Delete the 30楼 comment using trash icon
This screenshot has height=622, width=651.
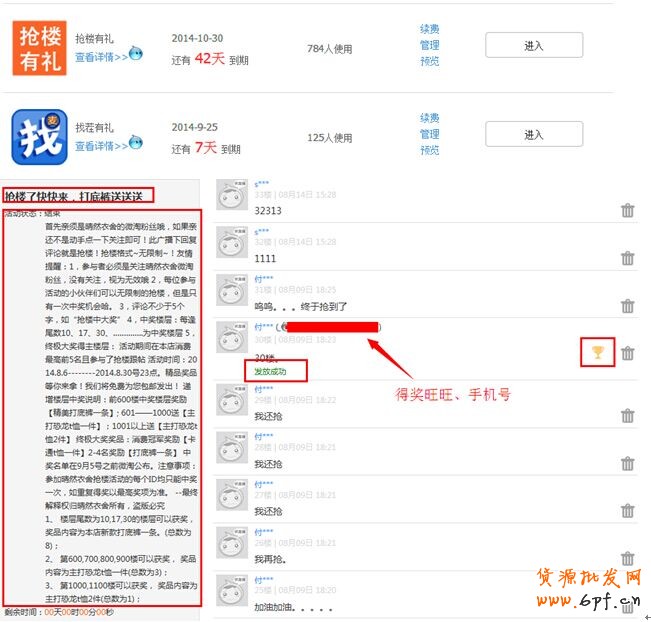[627, 353]
